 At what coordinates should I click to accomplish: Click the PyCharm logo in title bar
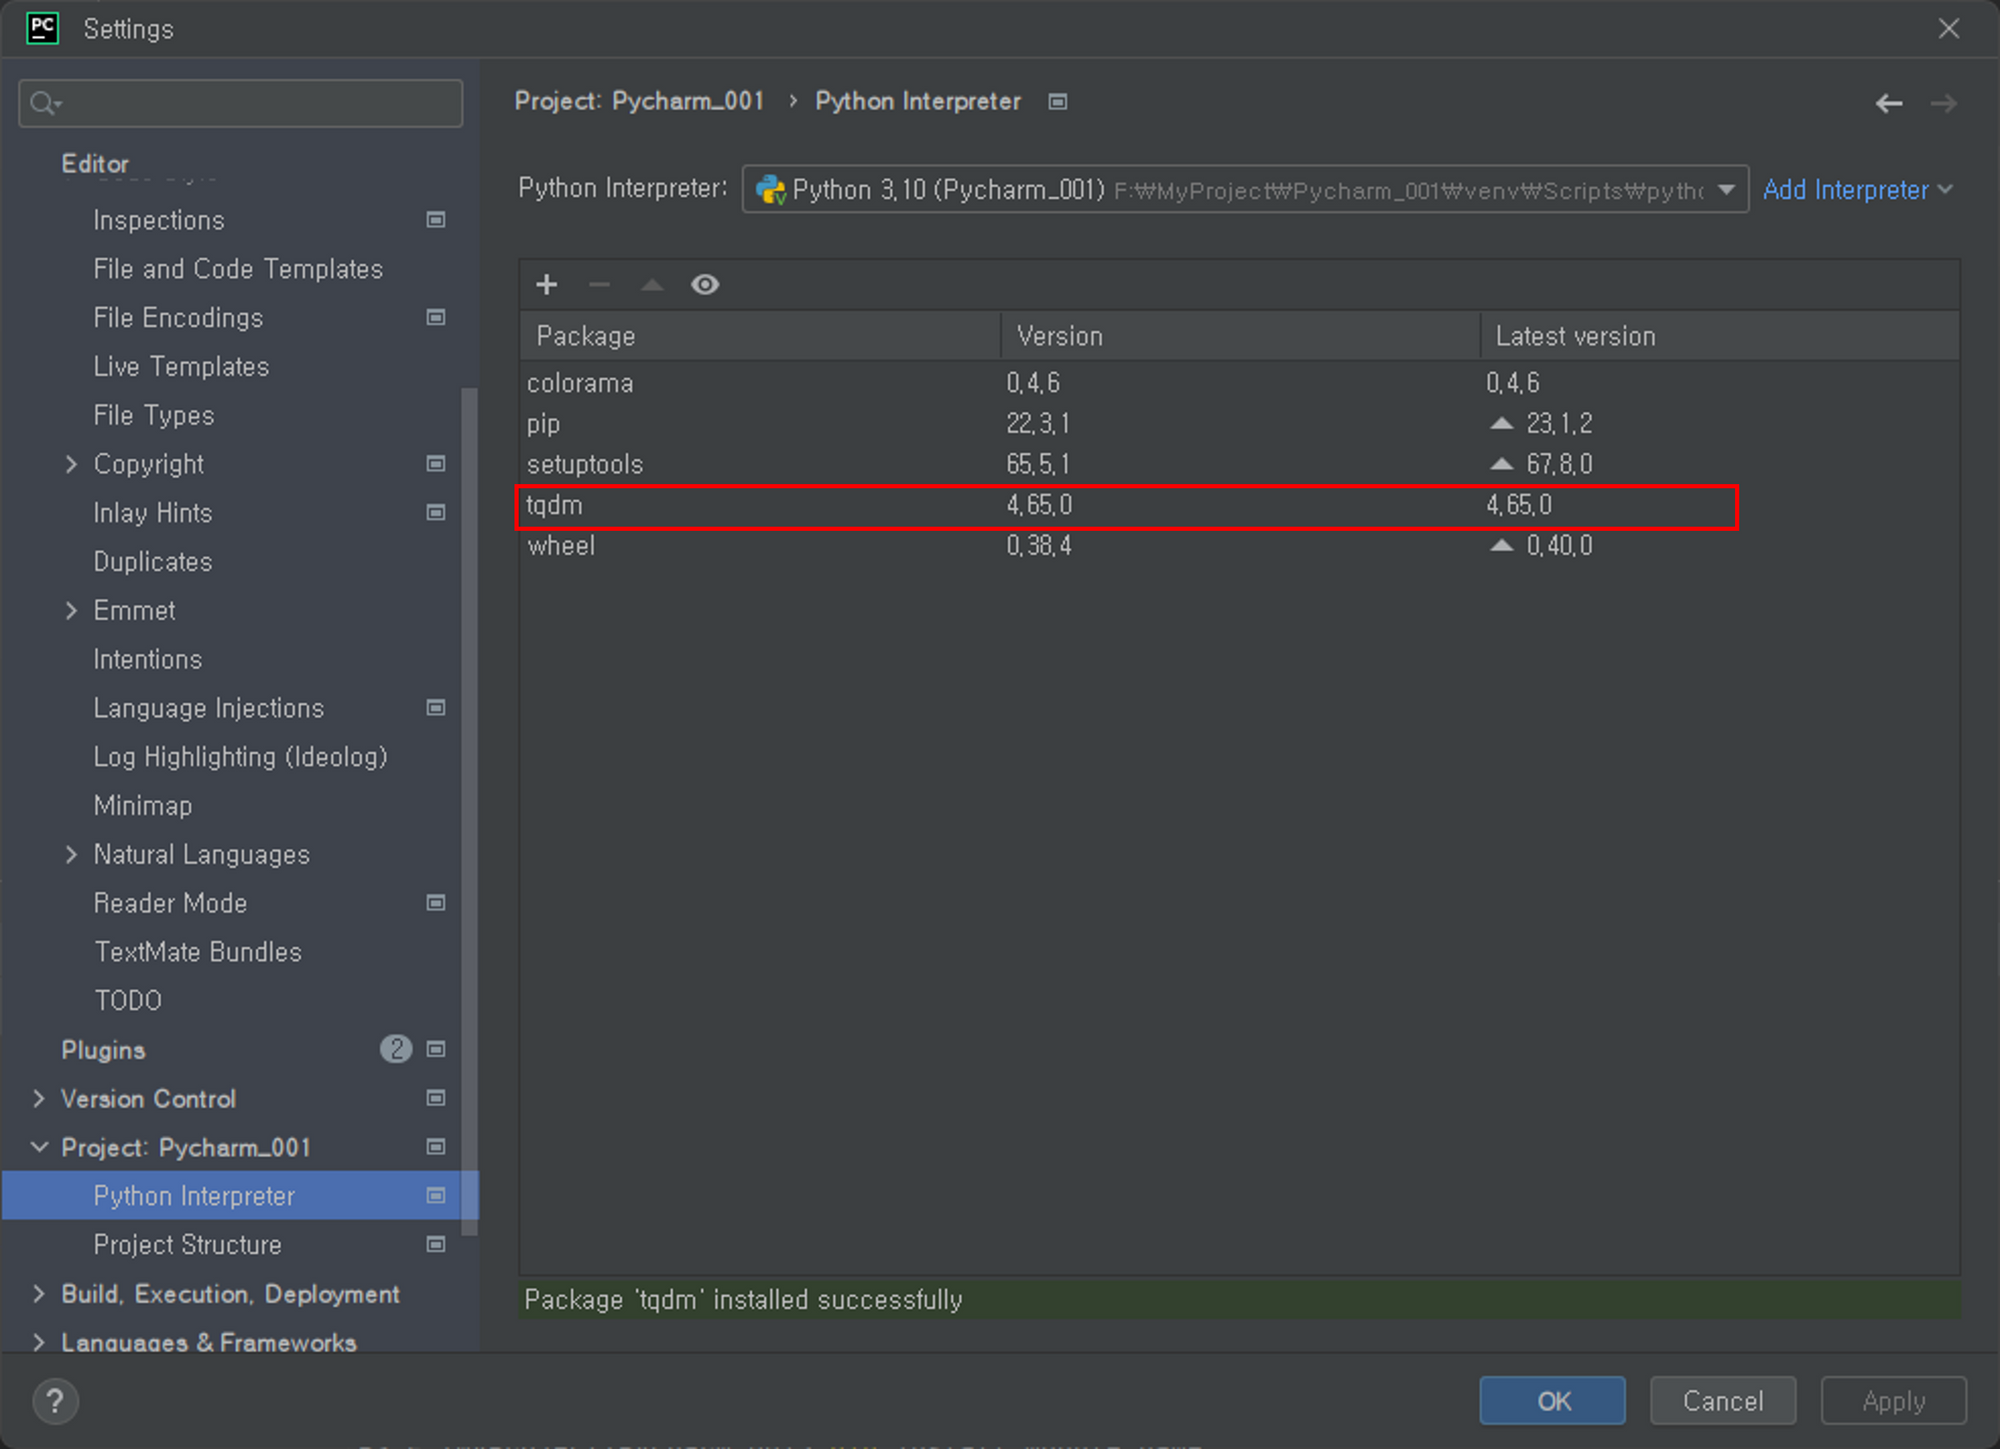pos(43,28)
